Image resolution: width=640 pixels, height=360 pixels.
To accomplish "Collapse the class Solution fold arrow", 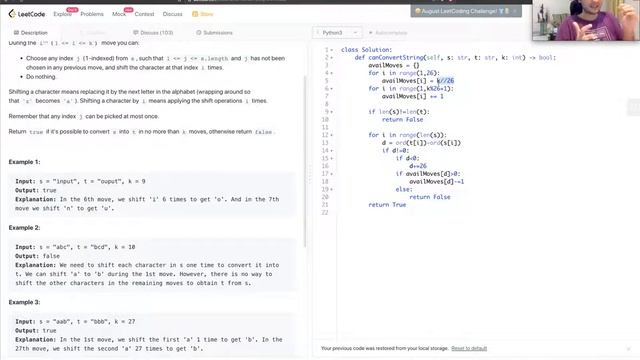I will point(332,50).
